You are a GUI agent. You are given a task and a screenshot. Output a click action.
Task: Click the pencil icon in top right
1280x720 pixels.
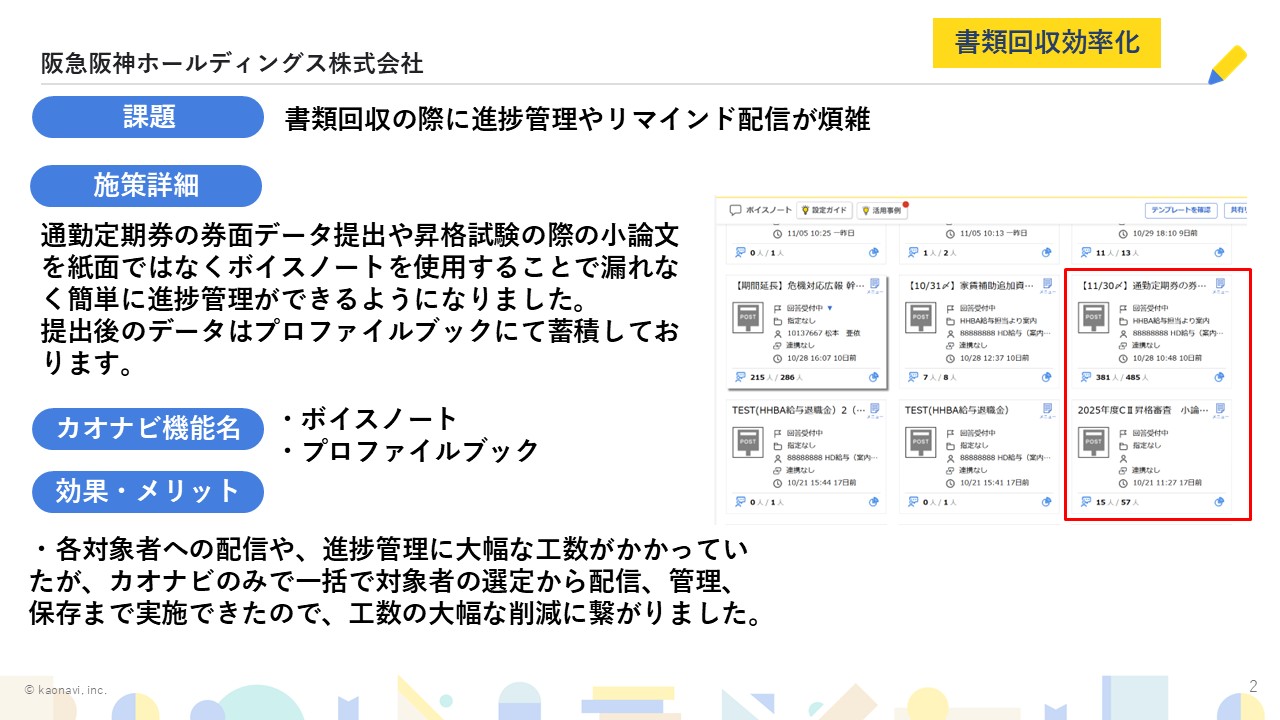(1226, 64)
